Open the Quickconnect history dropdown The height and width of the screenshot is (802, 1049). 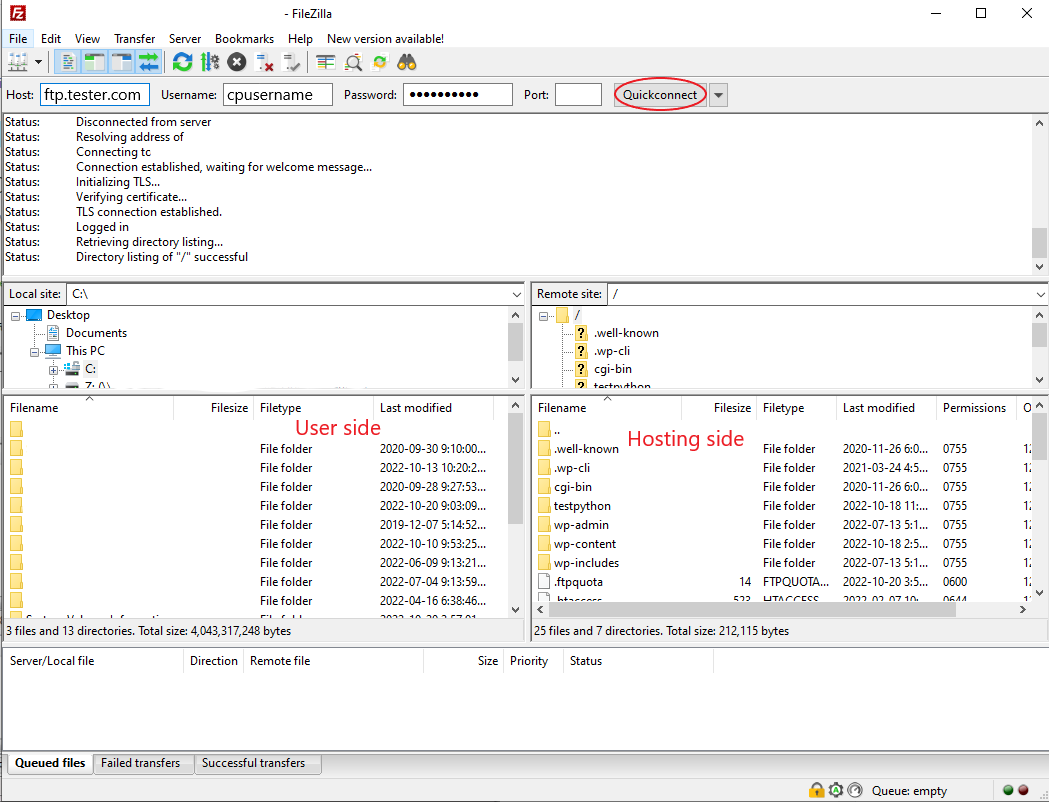[717, 94]
